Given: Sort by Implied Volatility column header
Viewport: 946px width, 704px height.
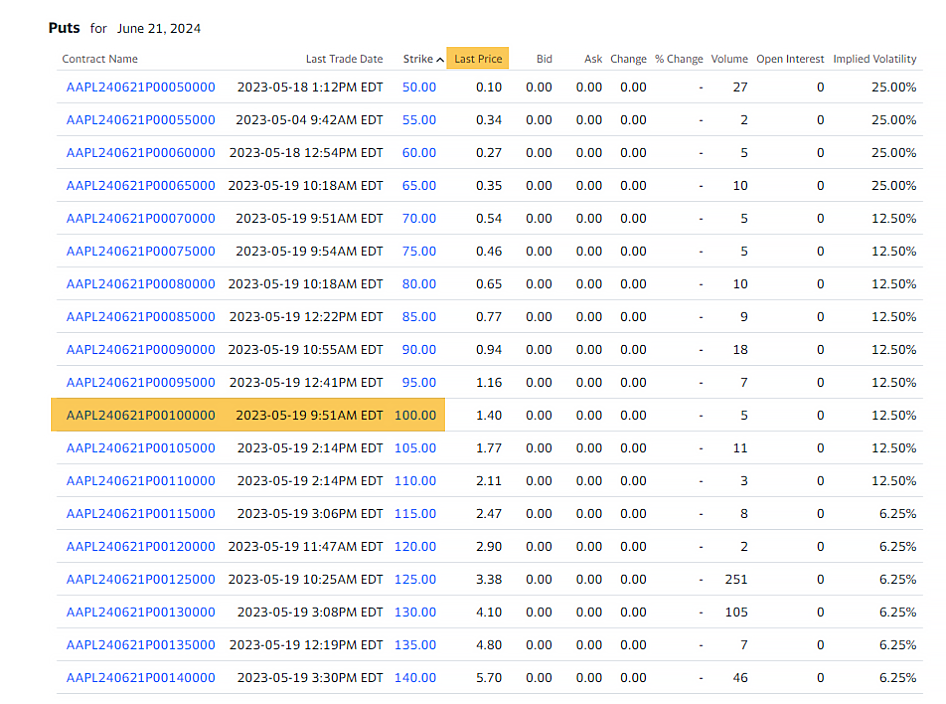Looking at the screenshot, I should pos(874,59).
